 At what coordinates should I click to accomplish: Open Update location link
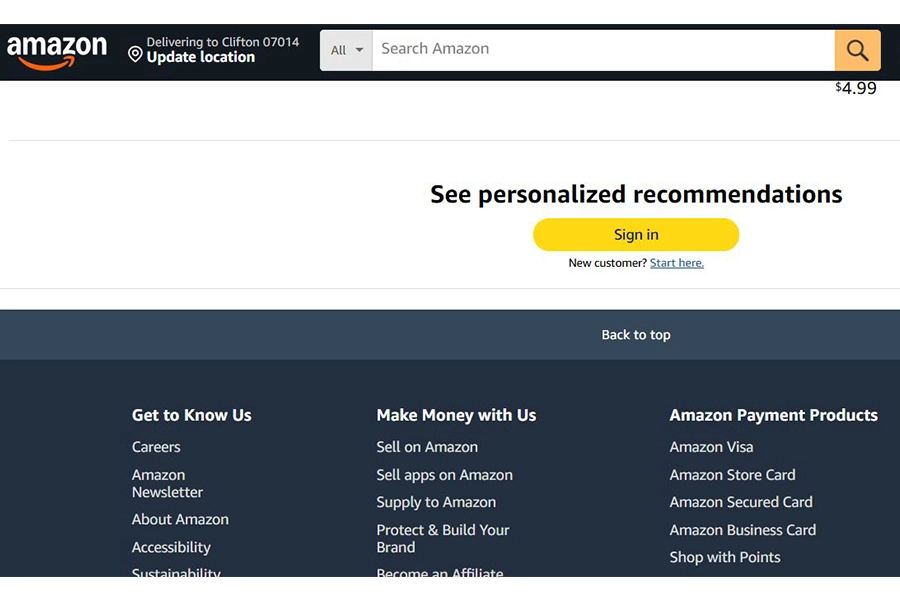(200, 57)
